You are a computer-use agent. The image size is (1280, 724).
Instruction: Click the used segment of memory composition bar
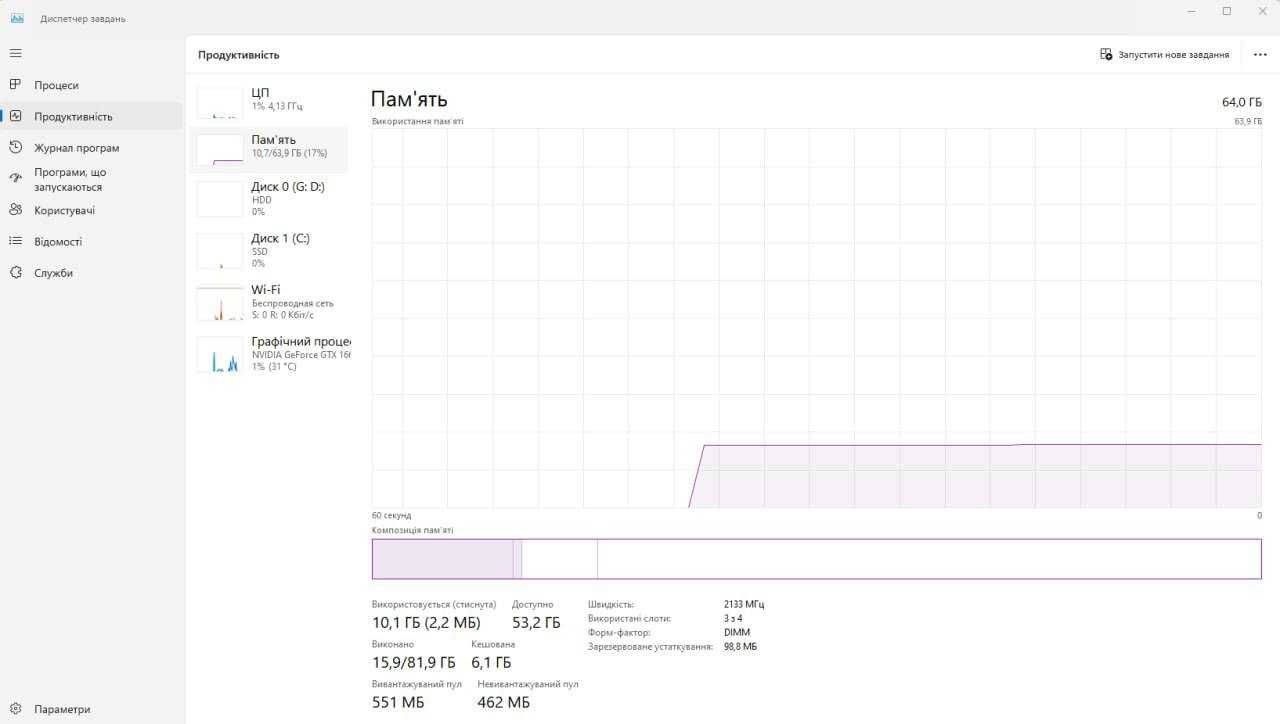tap(442, 559)
